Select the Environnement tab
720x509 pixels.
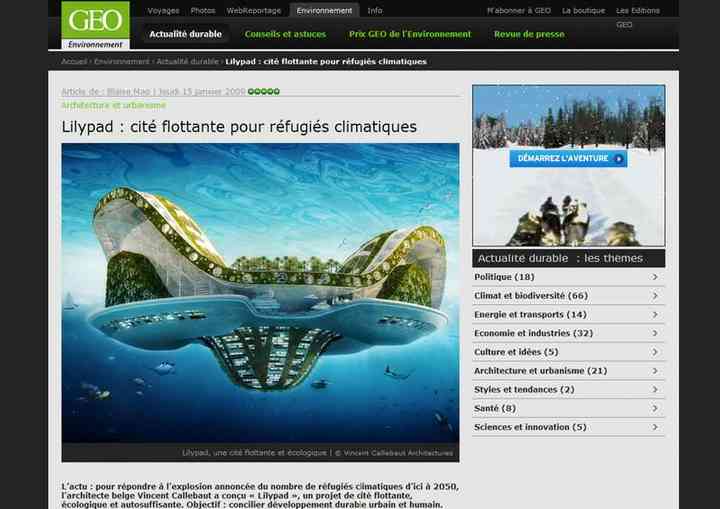(x=324, y=11)
